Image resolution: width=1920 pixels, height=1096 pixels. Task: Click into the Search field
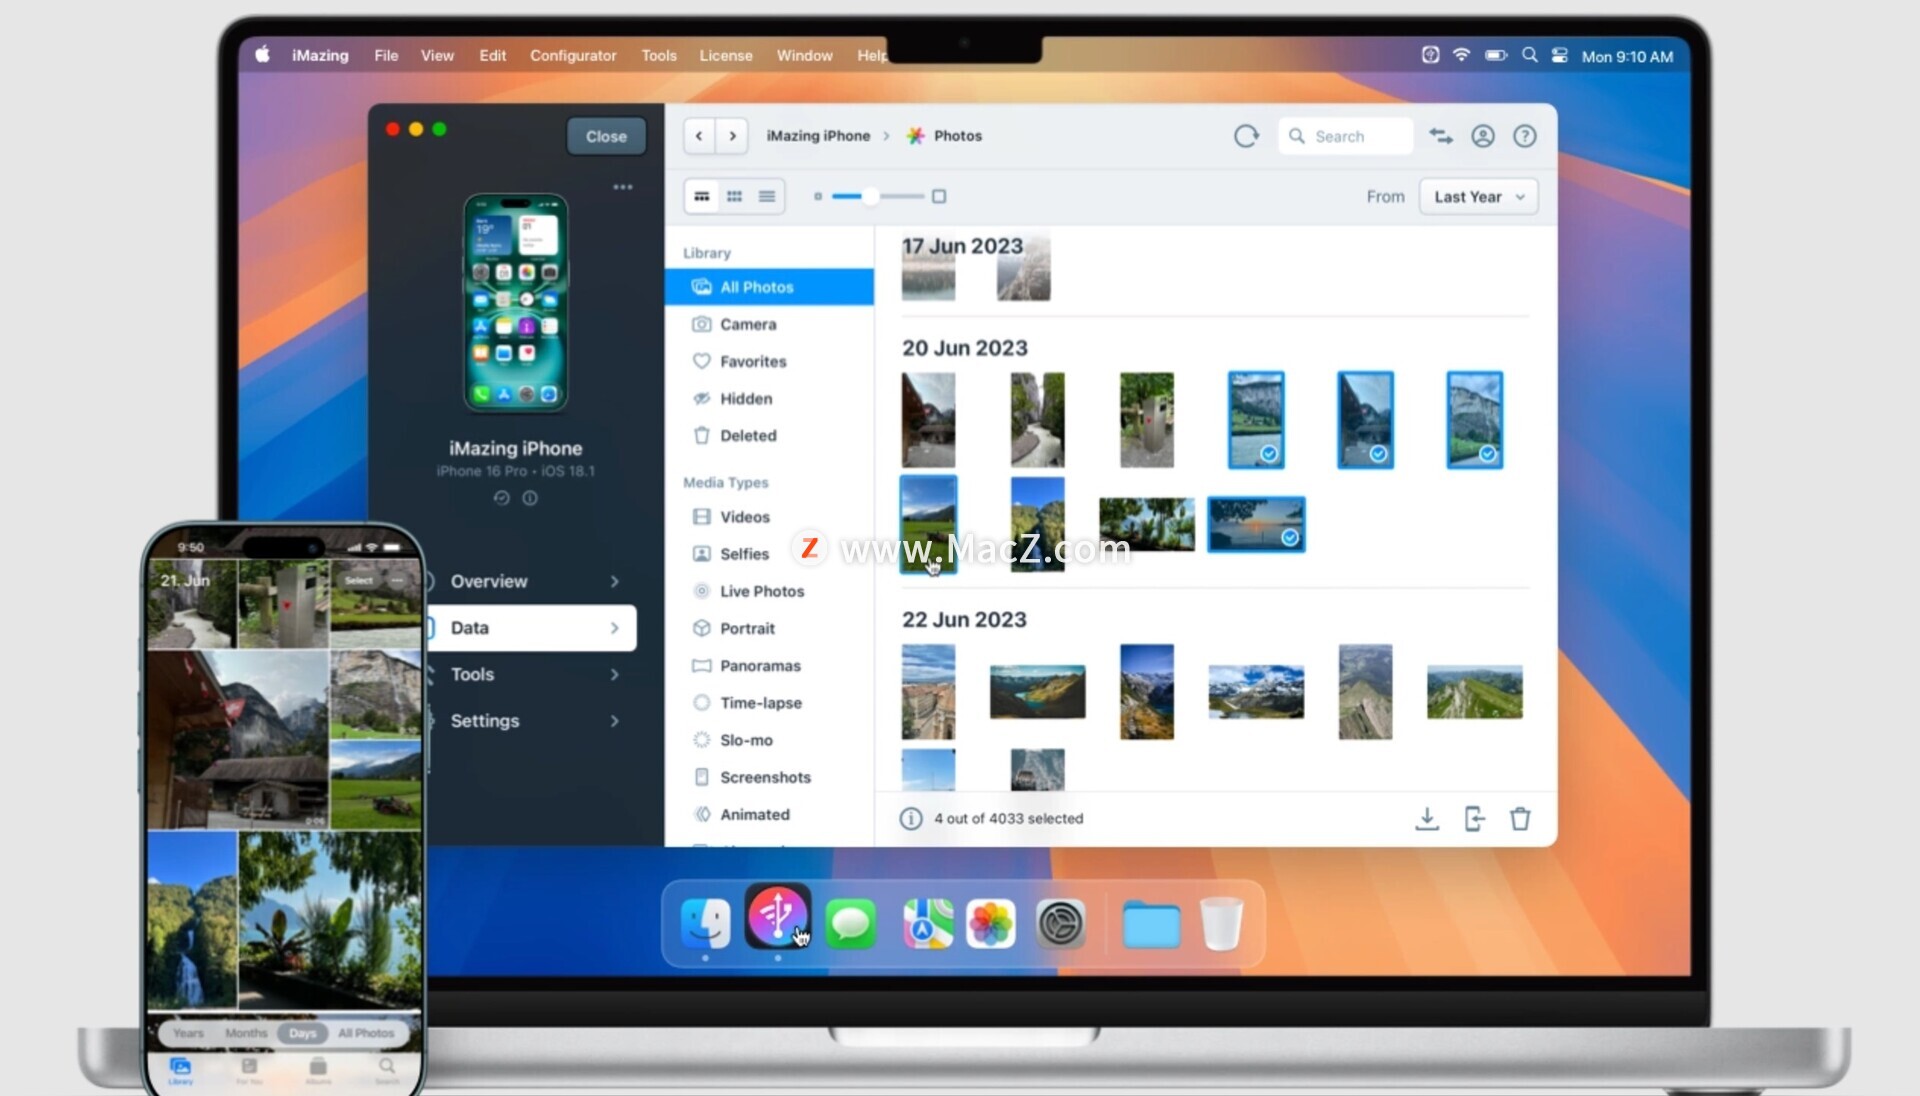1345,136
